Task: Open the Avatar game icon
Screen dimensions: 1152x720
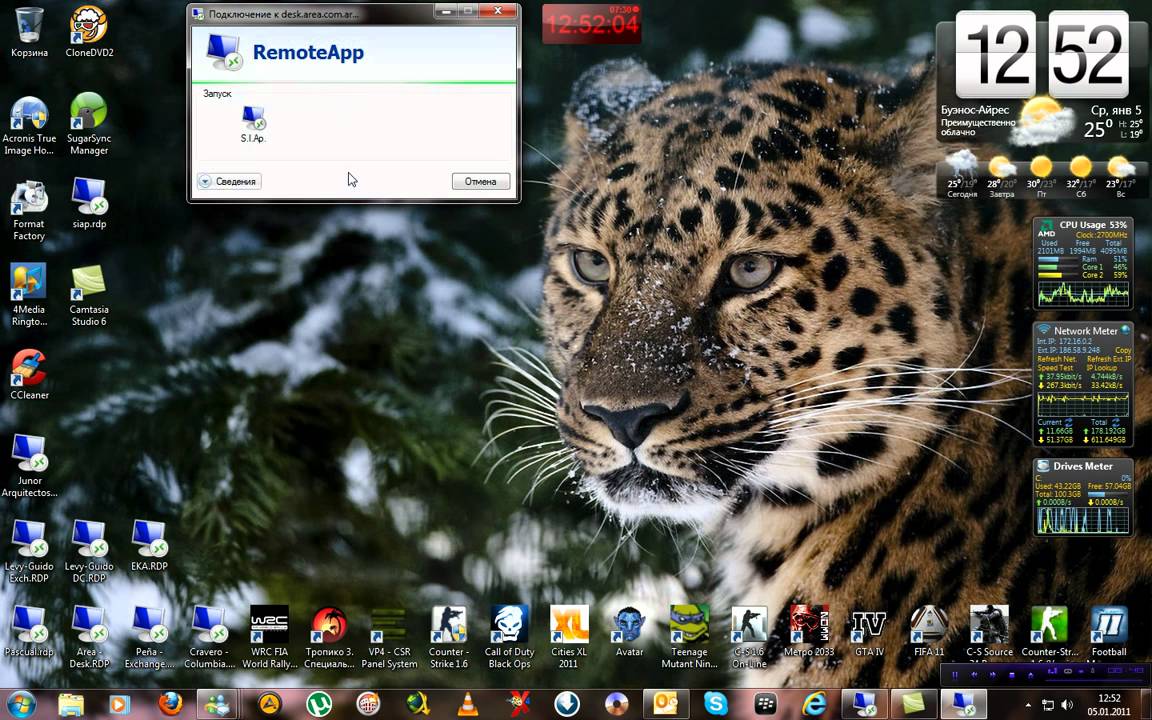Action: click(x=630, y=630)
